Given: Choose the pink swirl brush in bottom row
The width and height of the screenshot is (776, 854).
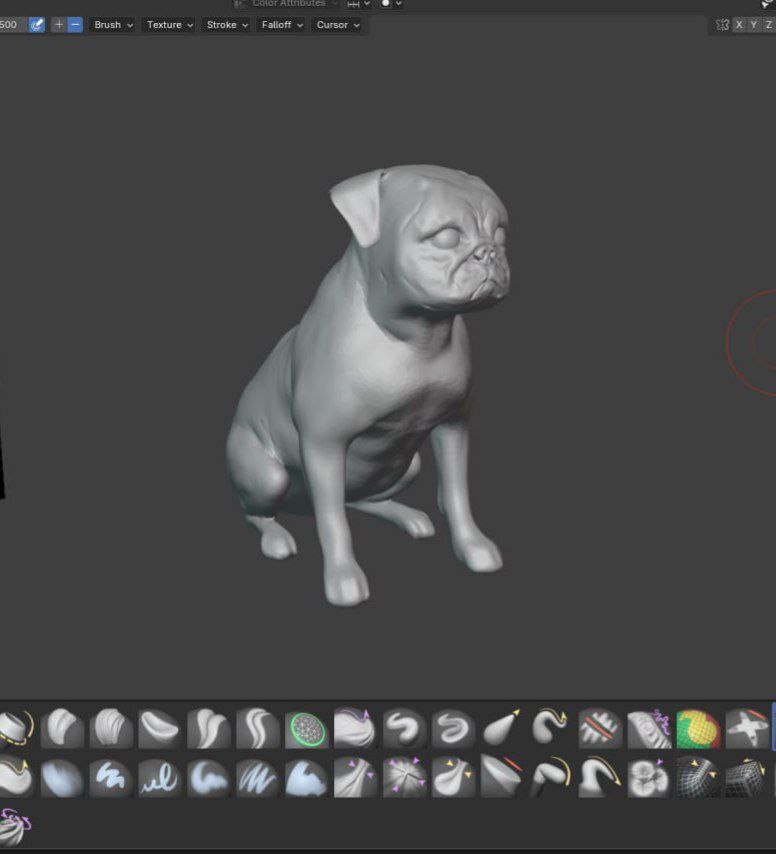Looking at the screenshot, I should [14, 826].
